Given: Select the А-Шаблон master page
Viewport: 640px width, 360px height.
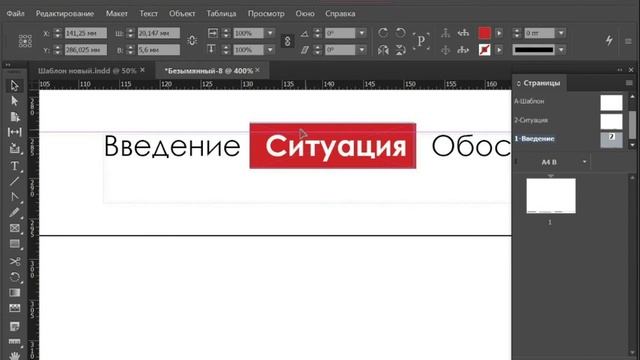Looking at the screenshot, I should coord(568,101).
